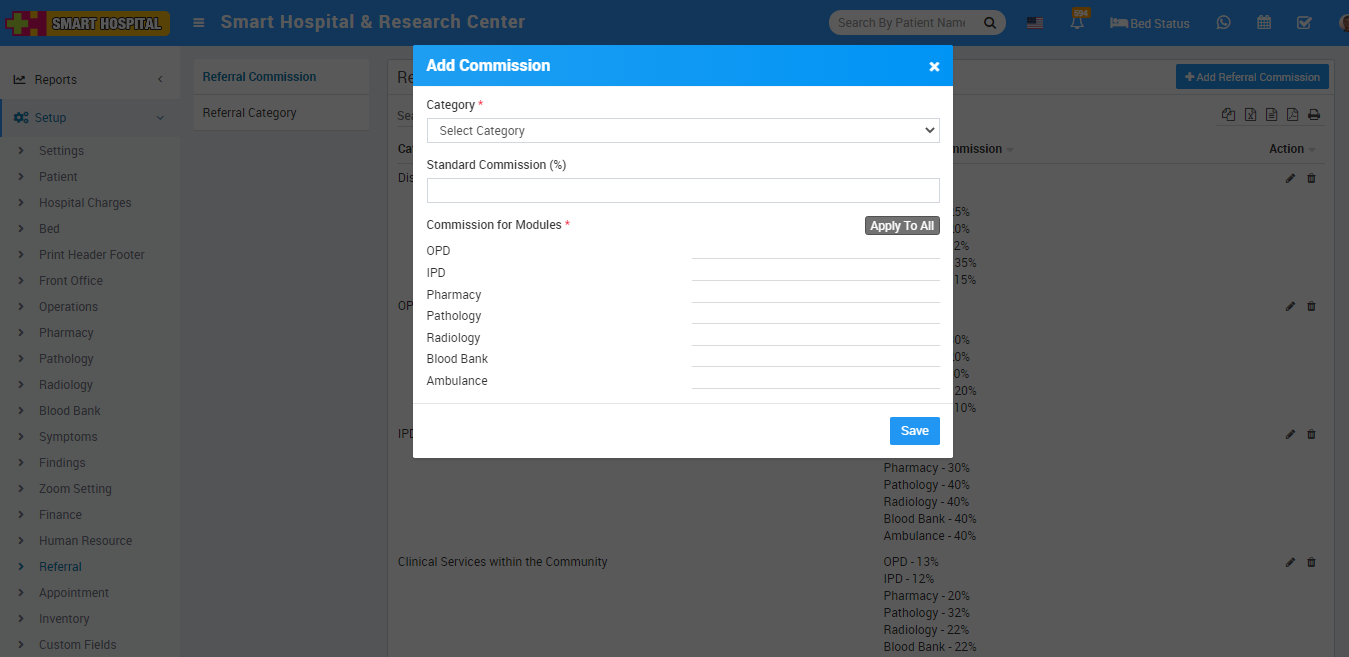Save the new commission
The image size is (1349, 657).
point(914,431)
